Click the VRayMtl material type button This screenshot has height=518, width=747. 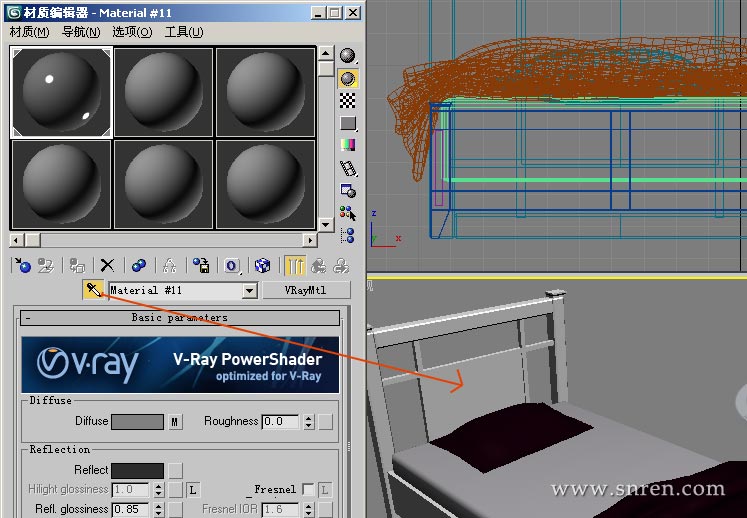306,291
